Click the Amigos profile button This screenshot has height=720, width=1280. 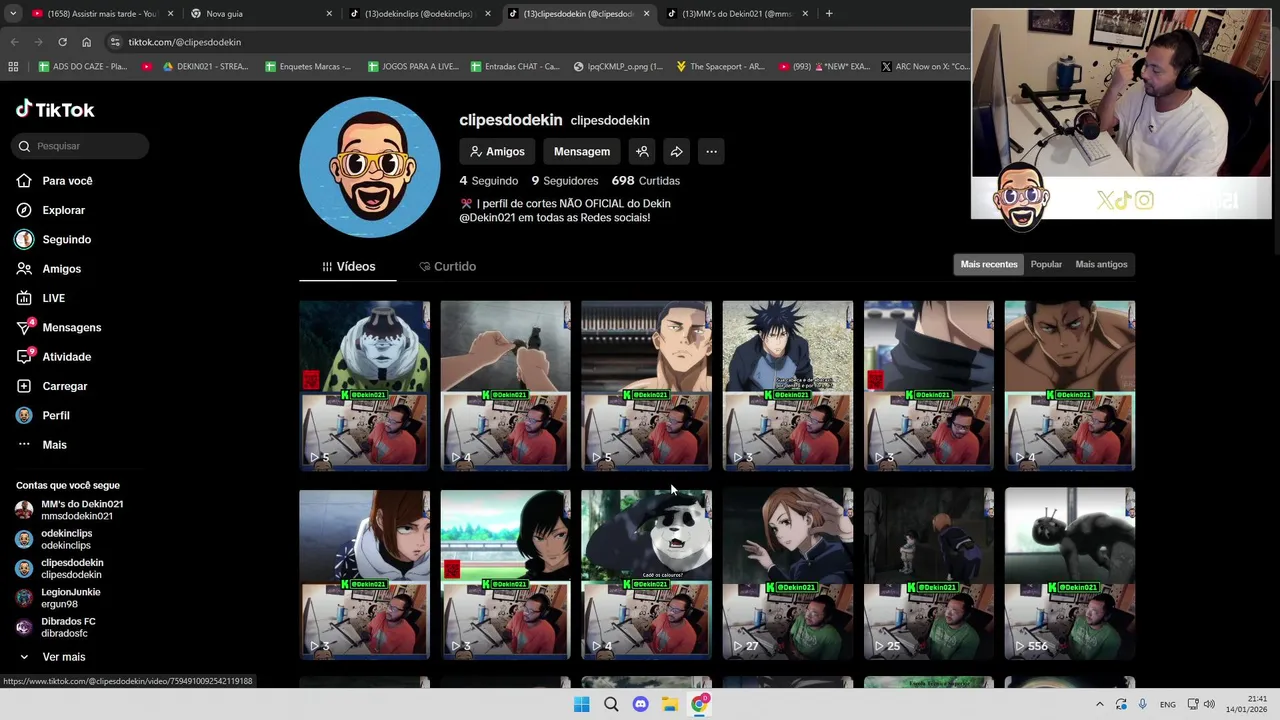497,152
